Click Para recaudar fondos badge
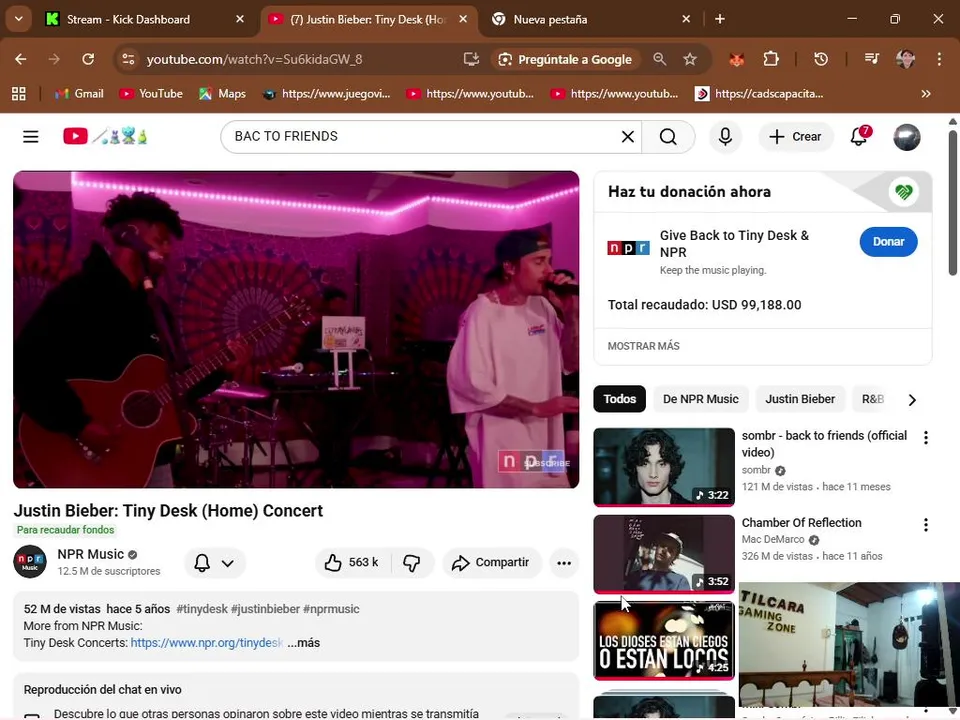The height and width of the screenshot is (720, 960). click(65, 530)
